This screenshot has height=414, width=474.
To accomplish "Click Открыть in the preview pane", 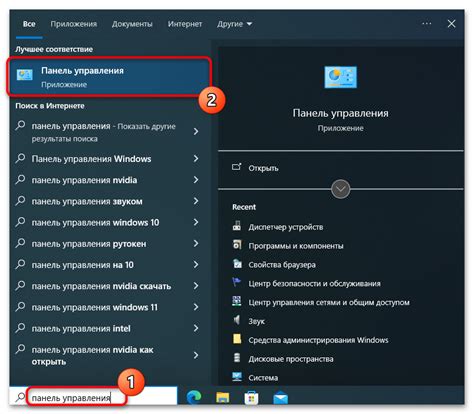I will 263,168.
